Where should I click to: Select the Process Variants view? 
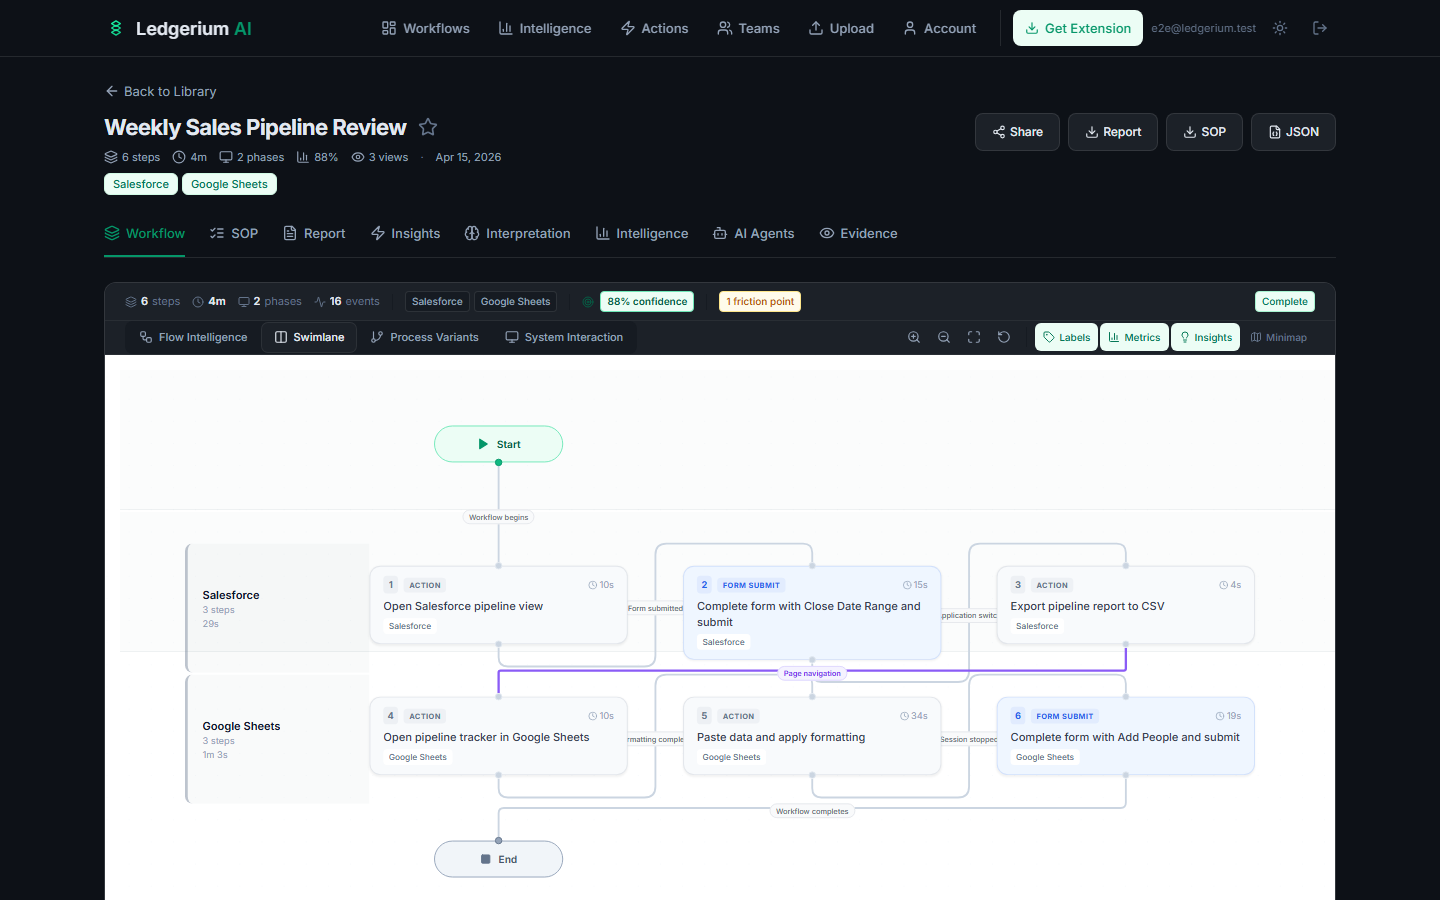[424, 338]
